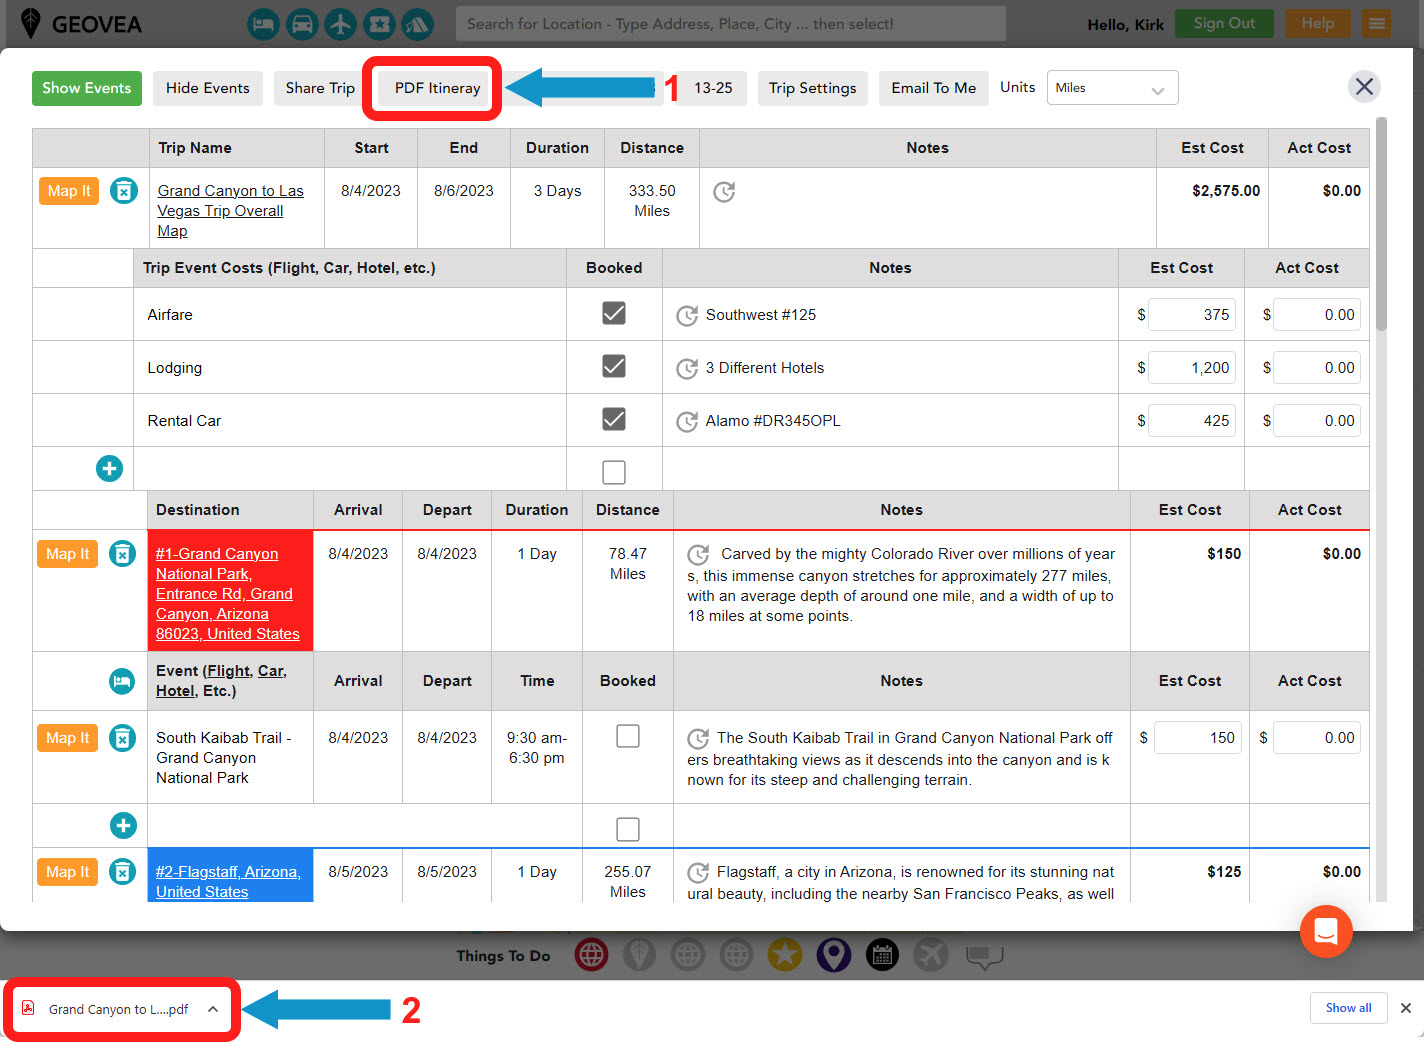Click the events ticket icon
The width and height of the screenshot is (1424, 1042).
tap(379, 24)
